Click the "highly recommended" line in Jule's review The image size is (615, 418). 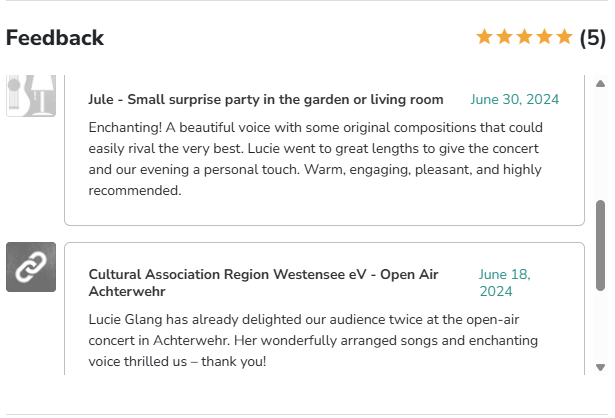click(135, 191)
